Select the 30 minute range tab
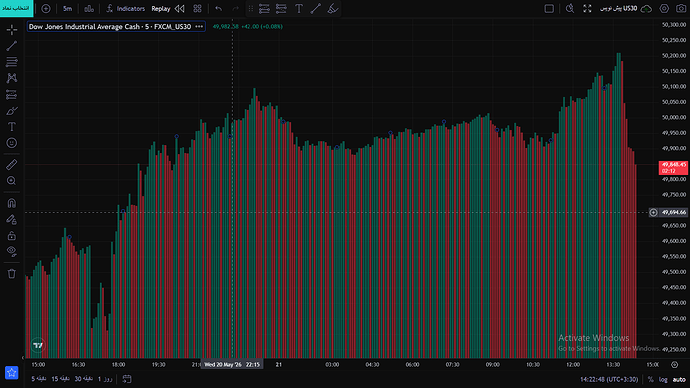 pyautogui.click(x=84, y=379)
